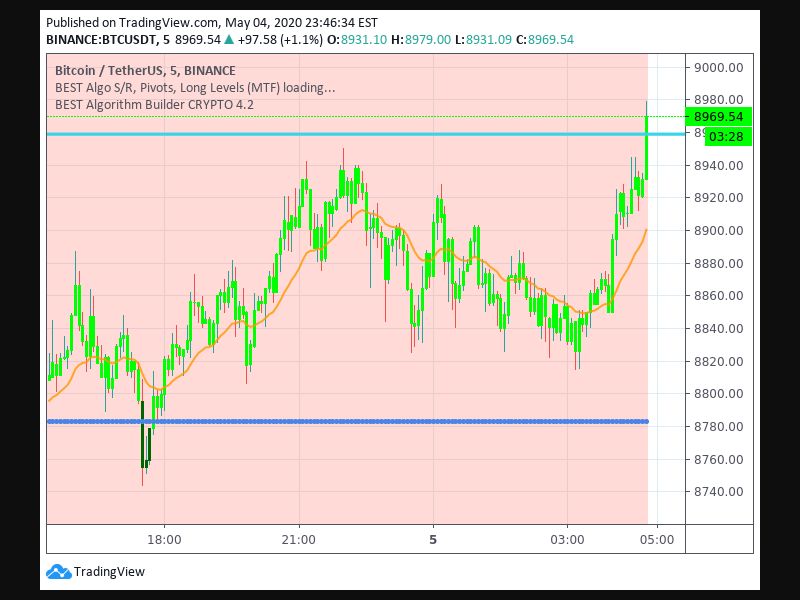
Task: Click the low value L:8931.09
Action: tap(483, 39)
